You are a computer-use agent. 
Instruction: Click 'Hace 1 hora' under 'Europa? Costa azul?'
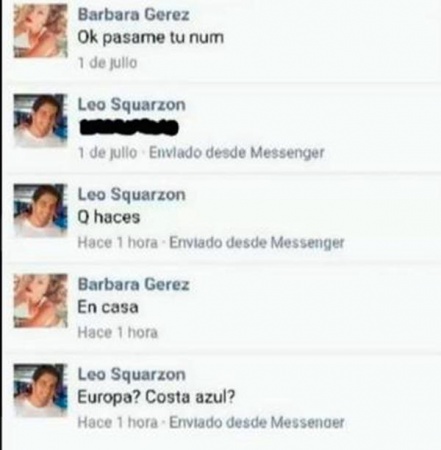pos(118,422)
